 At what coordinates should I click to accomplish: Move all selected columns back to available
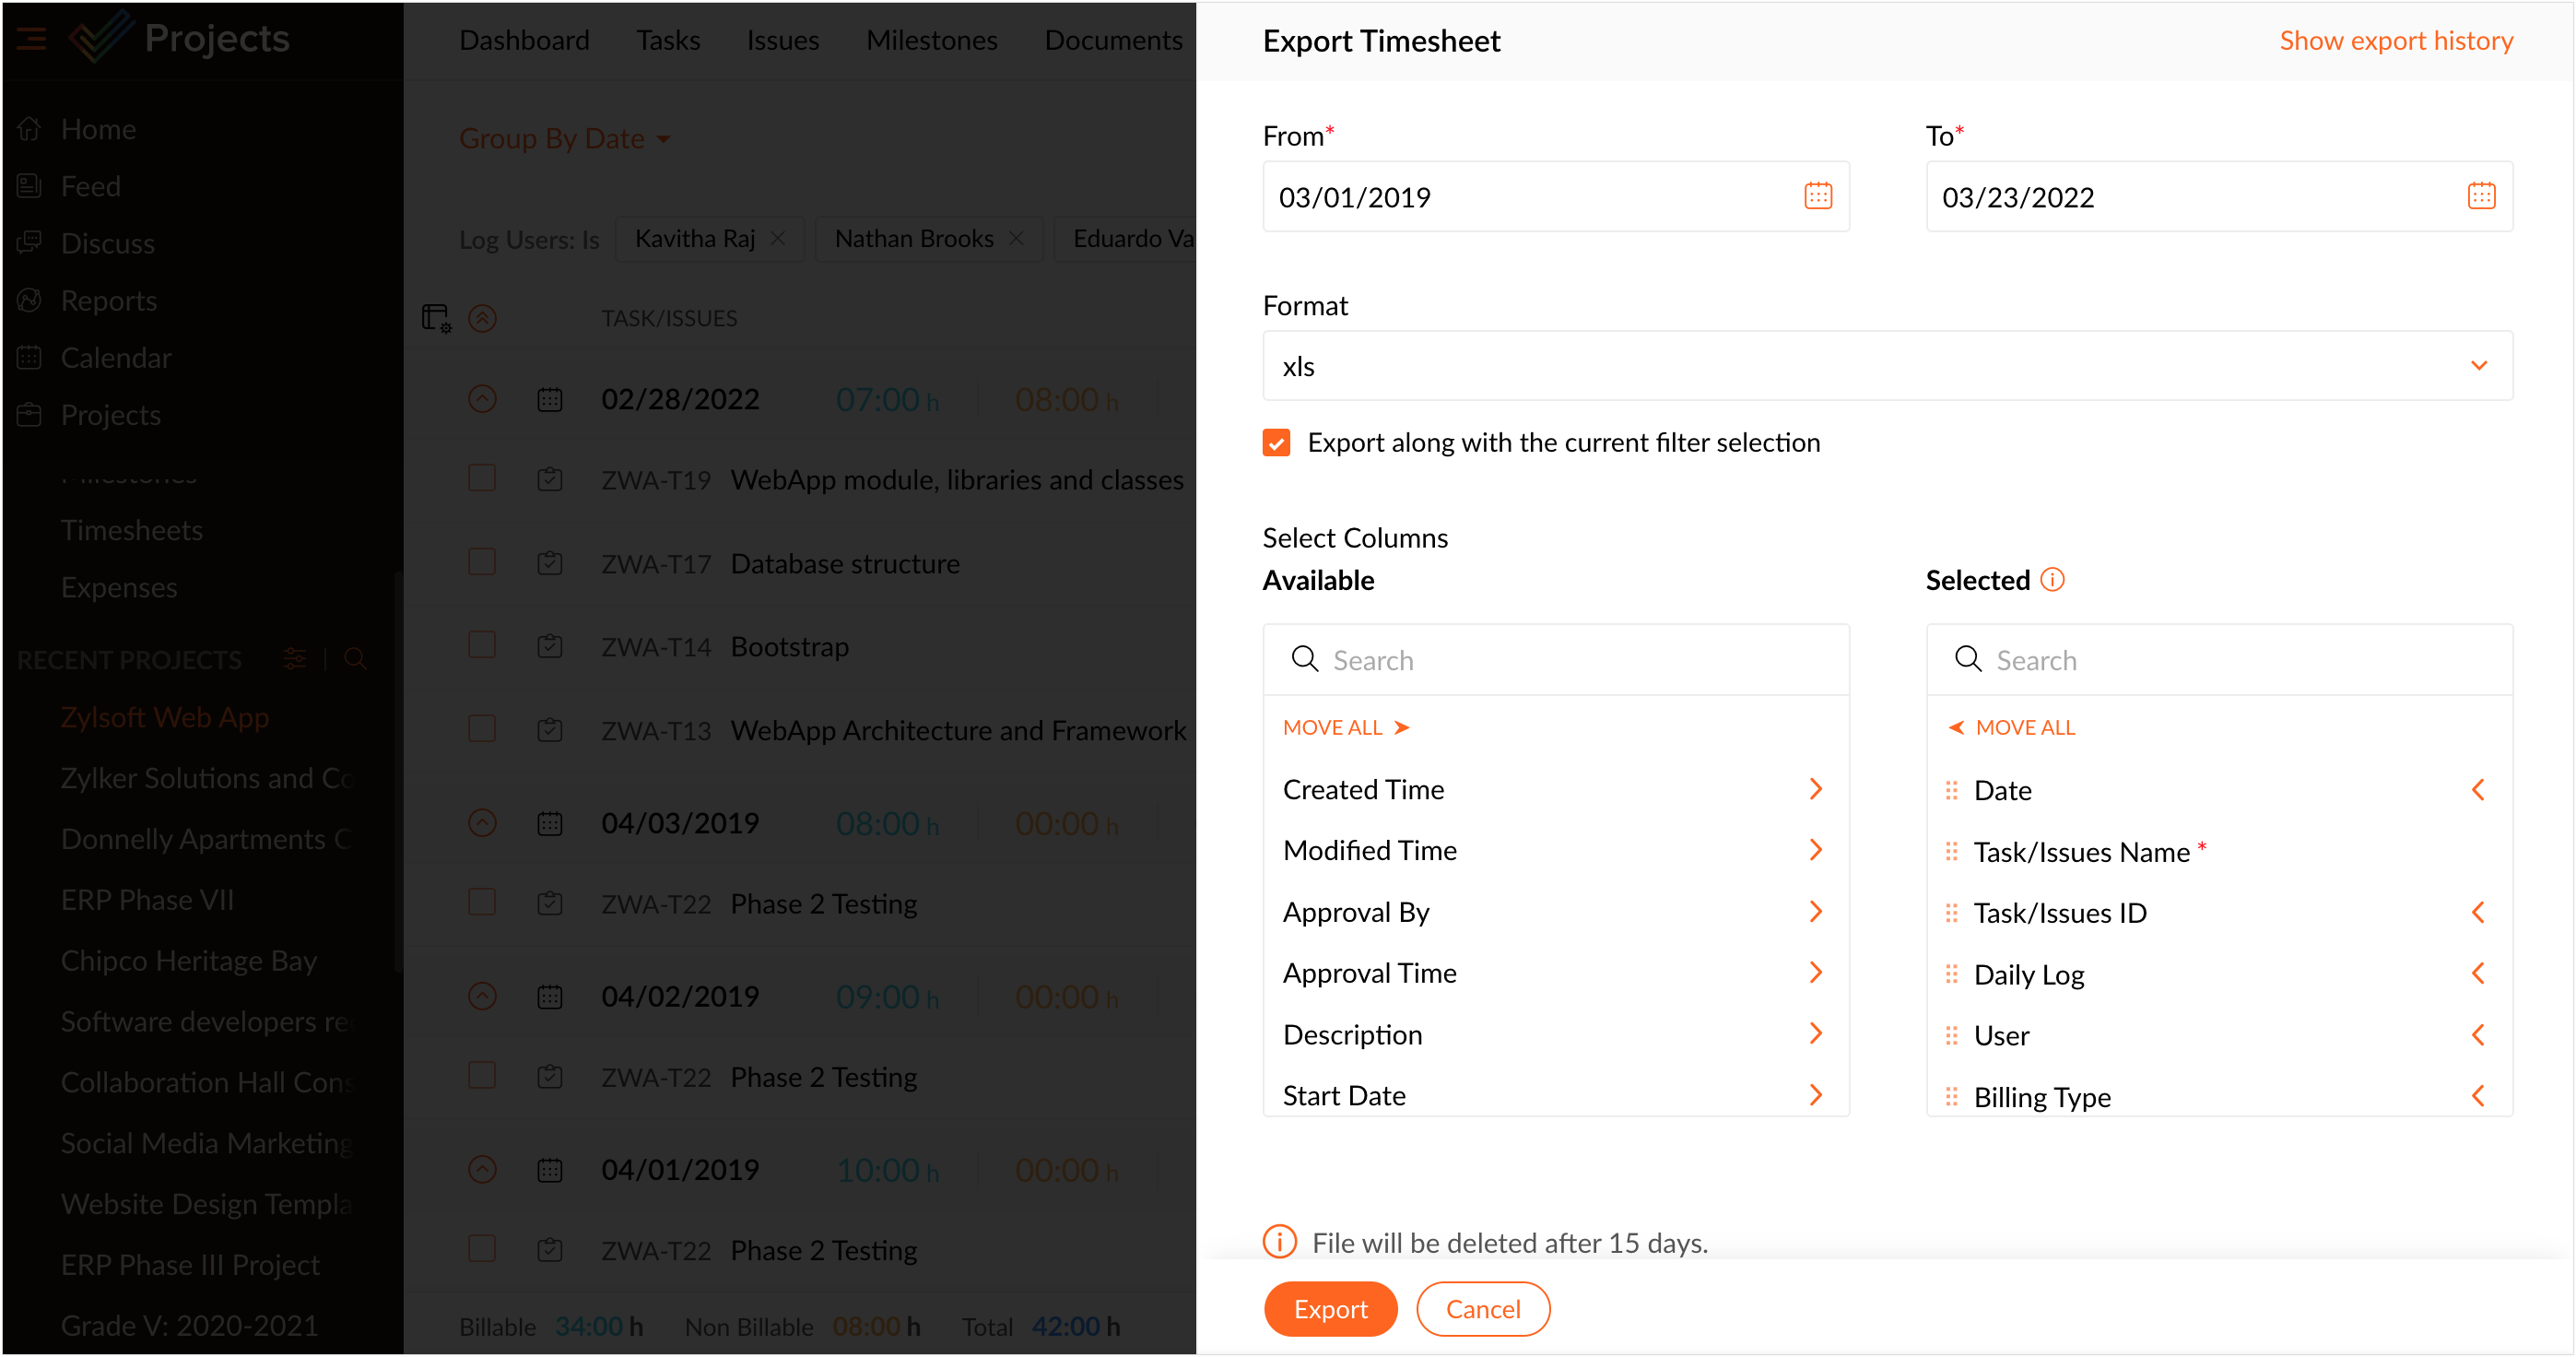coord(2012,727)
